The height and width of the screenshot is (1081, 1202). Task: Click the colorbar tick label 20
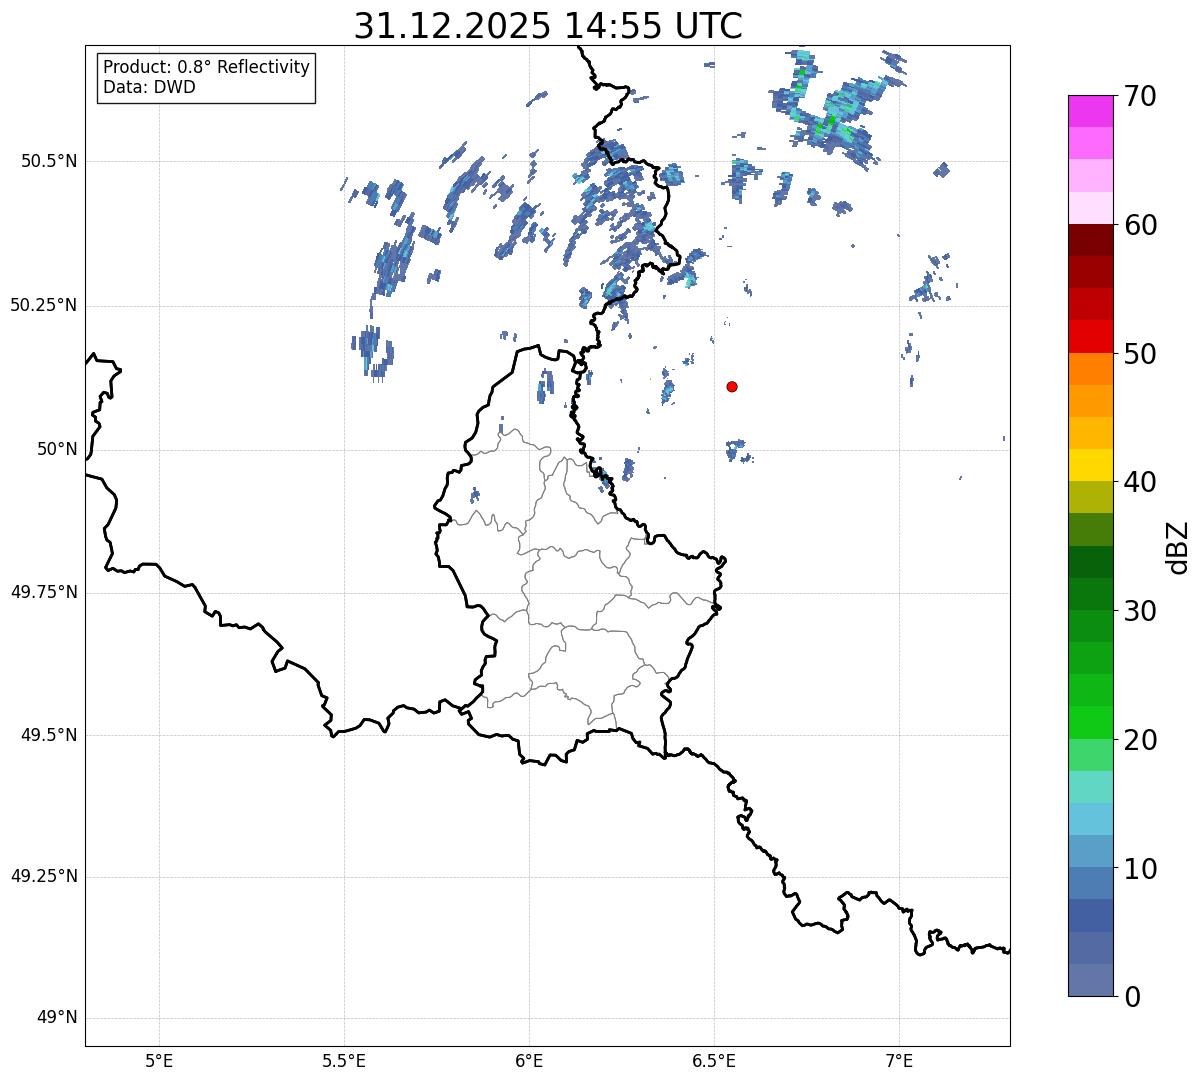pyautogui.click(x=1140, y=740)
